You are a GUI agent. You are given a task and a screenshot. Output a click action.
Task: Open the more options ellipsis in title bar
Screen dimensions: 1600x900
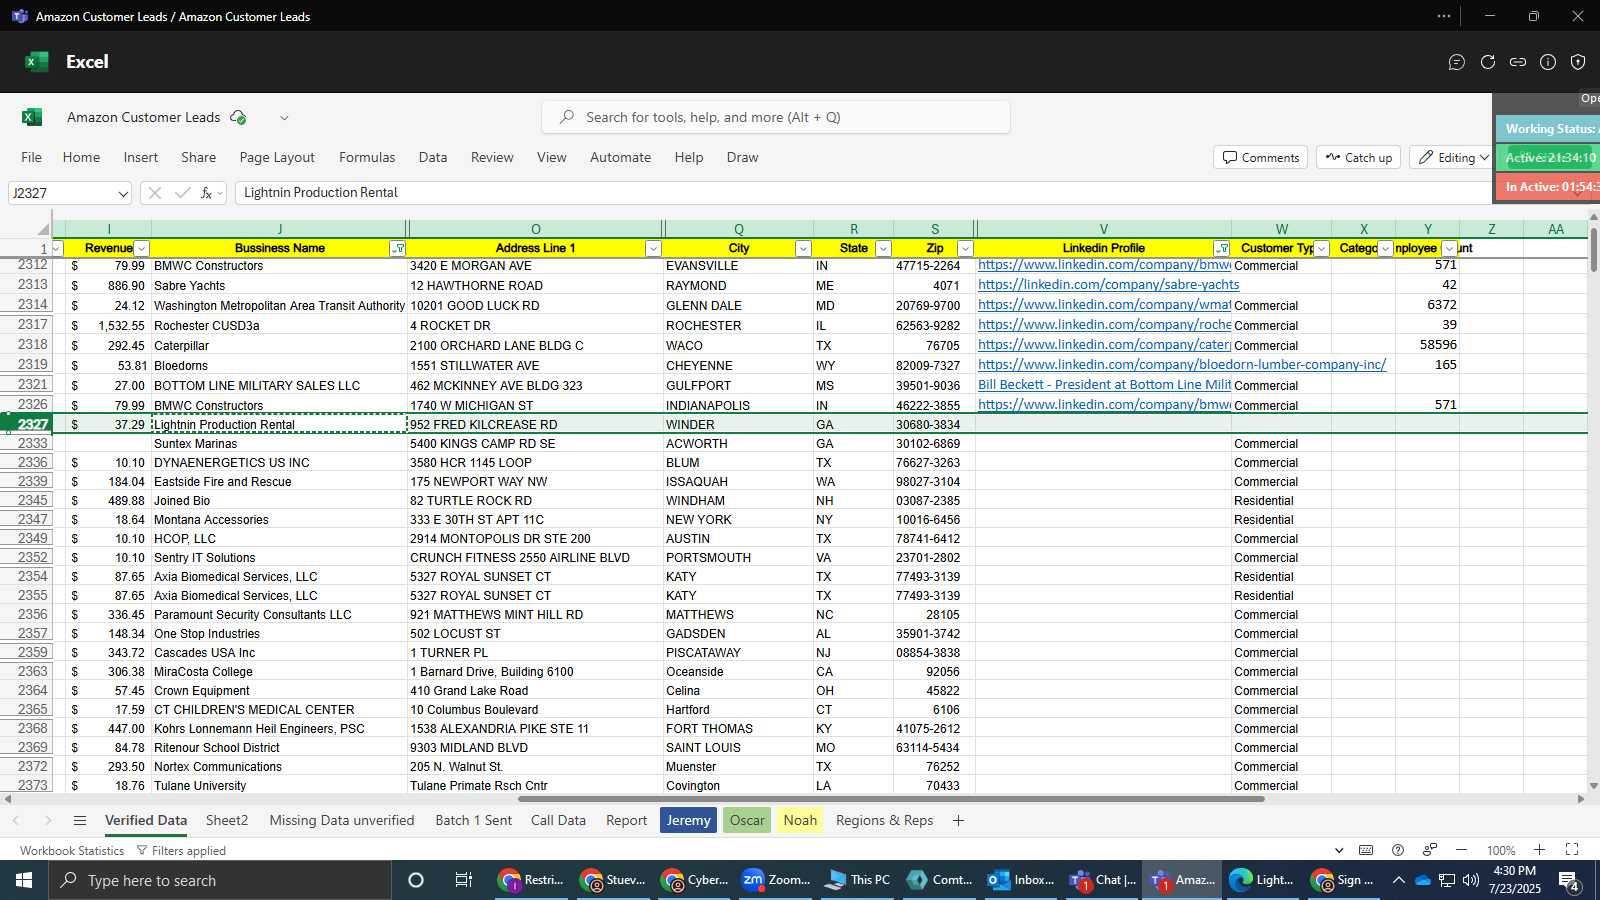[1444, 16]
